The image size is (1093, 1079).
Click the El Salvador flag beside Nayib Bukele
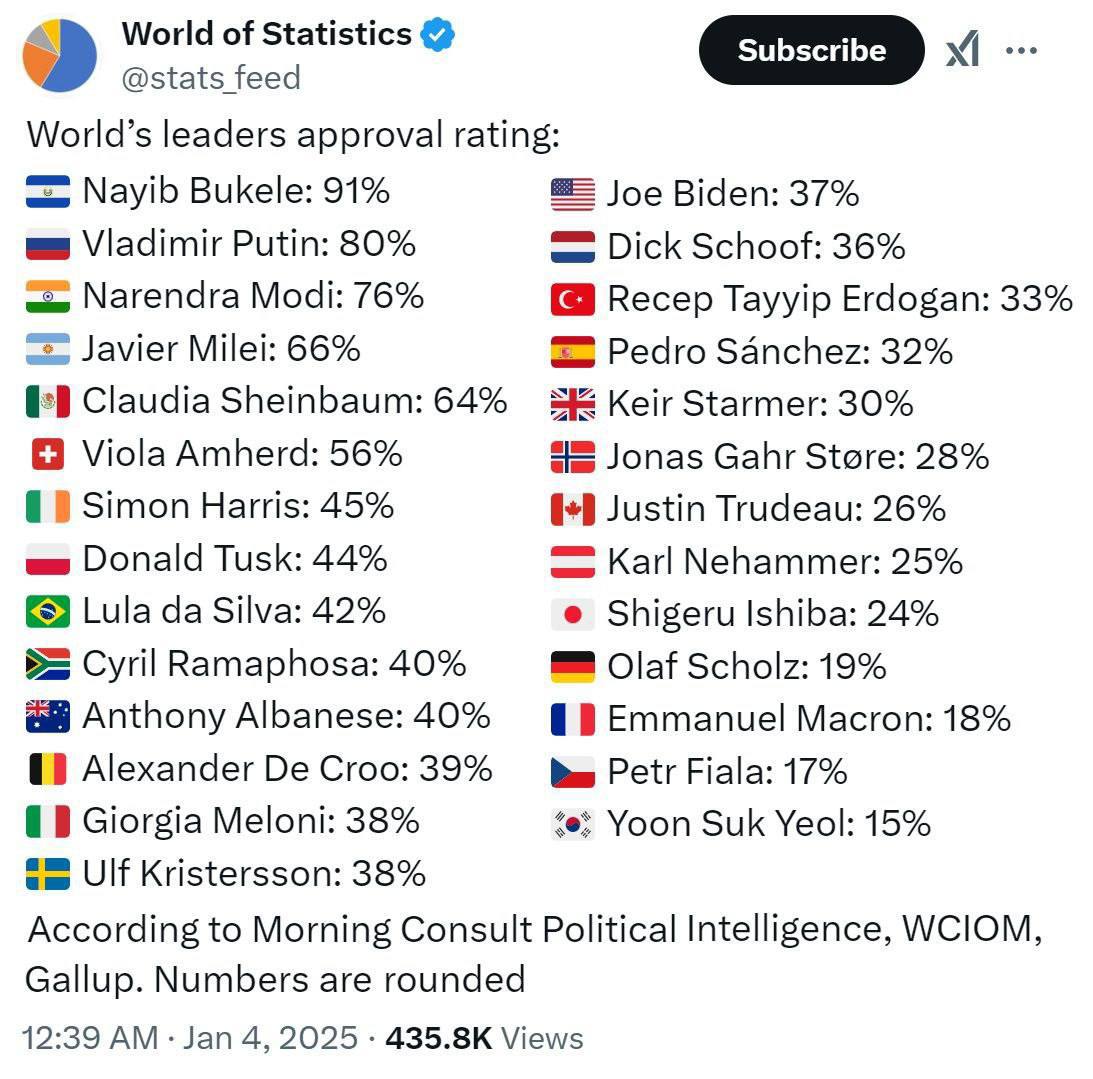48,191
